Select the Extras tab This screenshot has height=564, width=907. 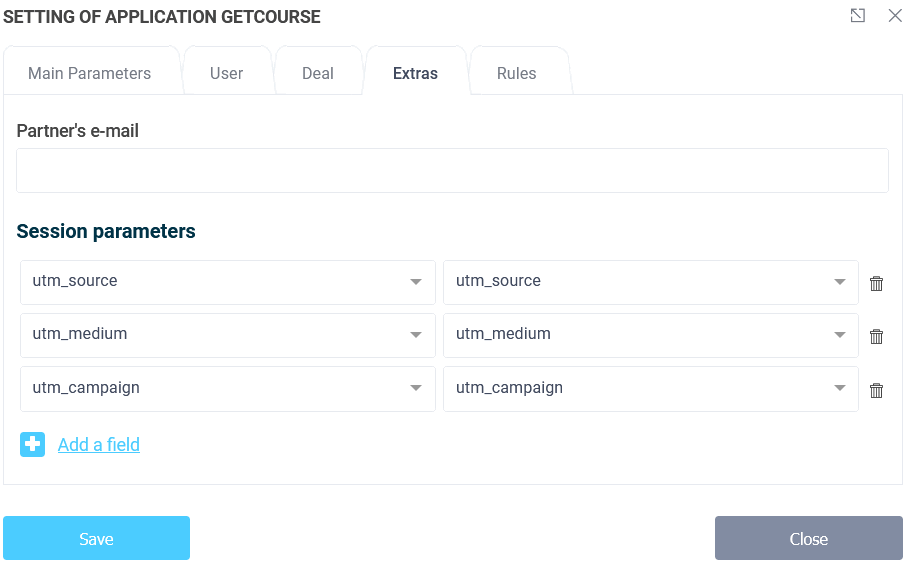[x=415, y=73]
